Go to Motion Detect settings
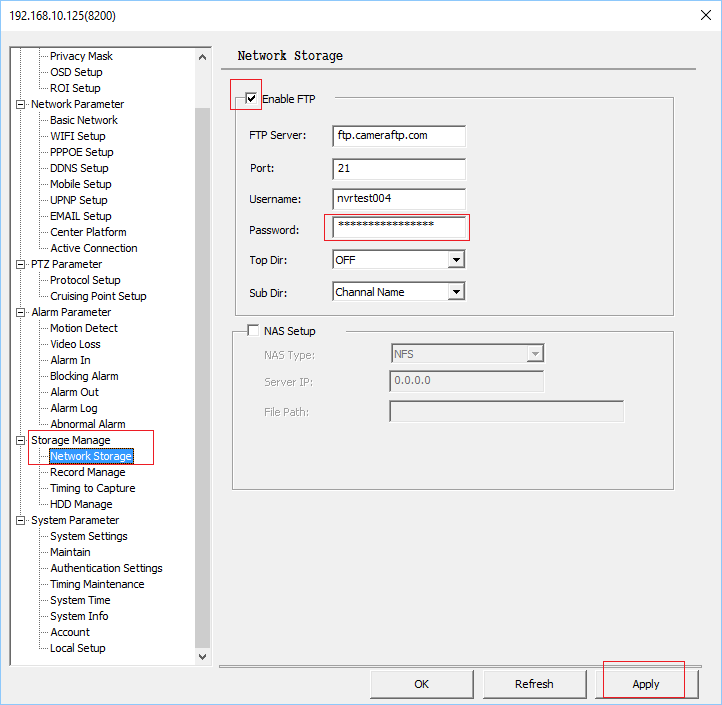This screenshot has width=722, height=705. pos(83,328)
